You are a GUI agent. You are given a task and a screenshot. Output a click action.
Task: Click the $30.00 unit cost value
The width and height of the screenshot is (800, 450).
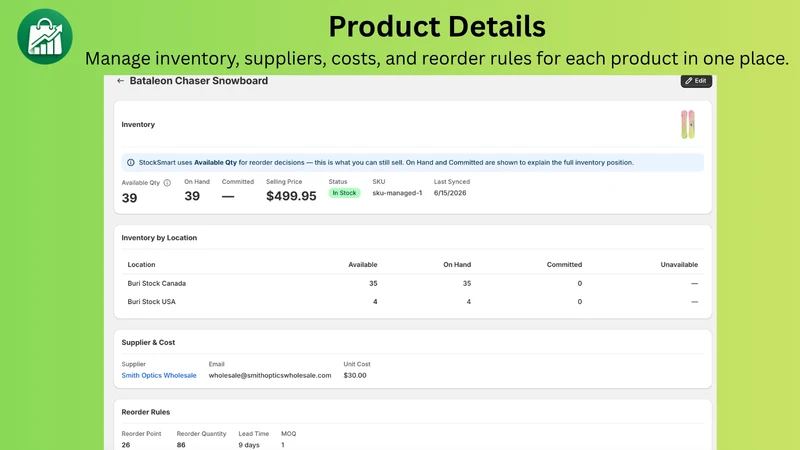(x=355, y=376)
